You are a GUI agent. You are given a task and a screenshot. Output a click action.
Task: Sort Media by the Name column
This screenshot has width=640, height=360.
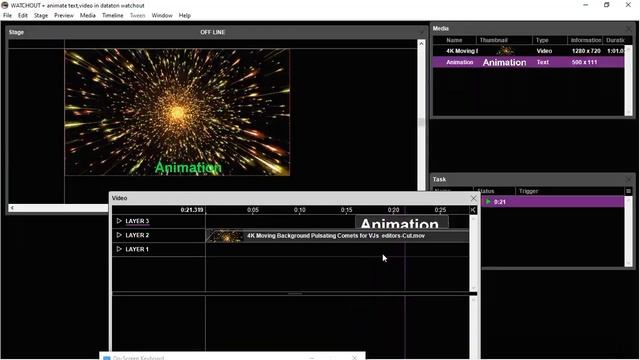click(x=454, y=40)
